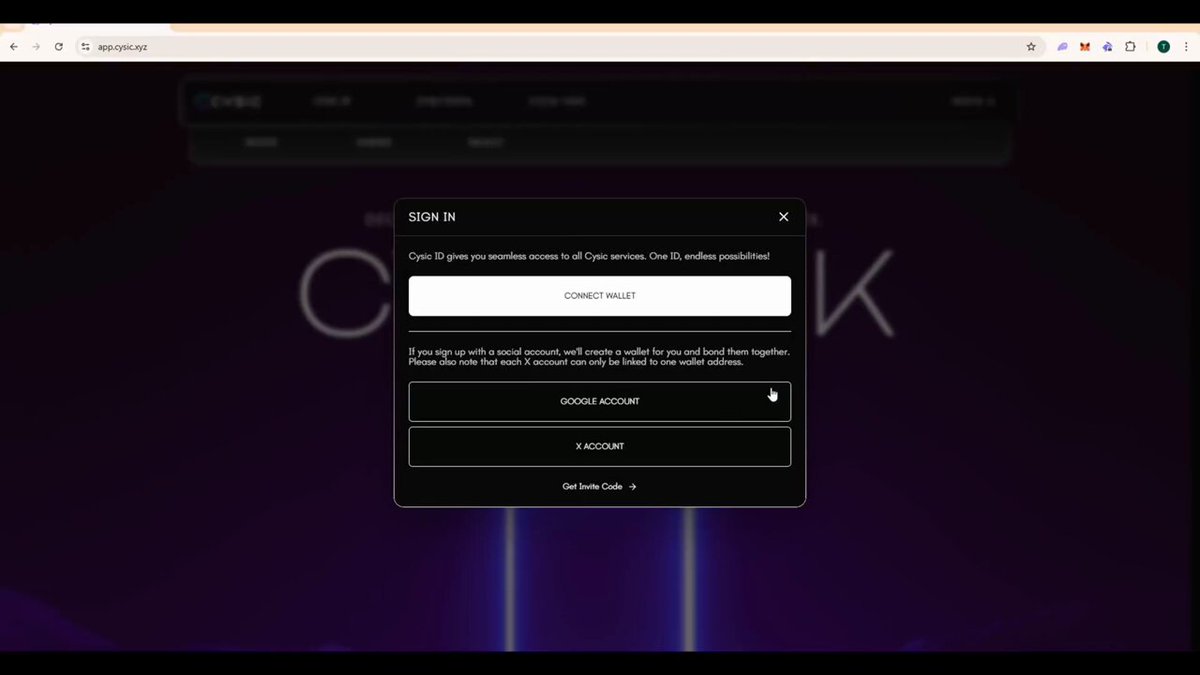Screen dimensions: 1200x675
Task: Close the Sign In dialog
Action: 783,217
